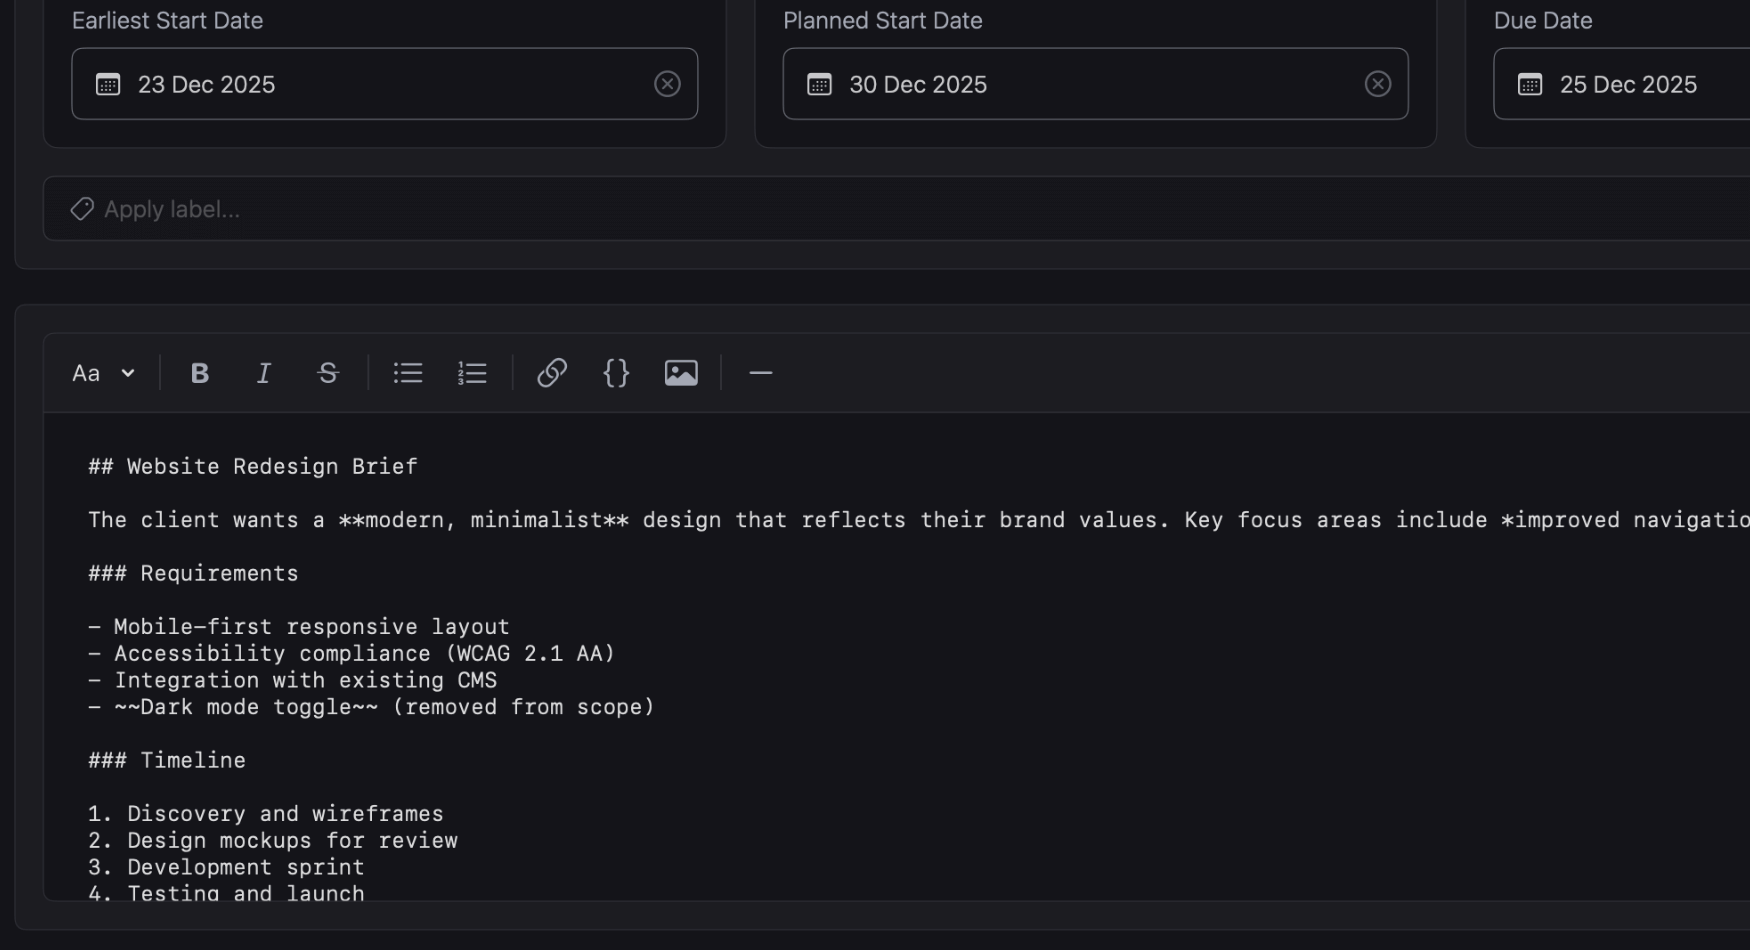Image resolution: width=1750 pixels, height=950 pixels.
Task: Apply bold formatting in the editor
Action: pos(199,373)
